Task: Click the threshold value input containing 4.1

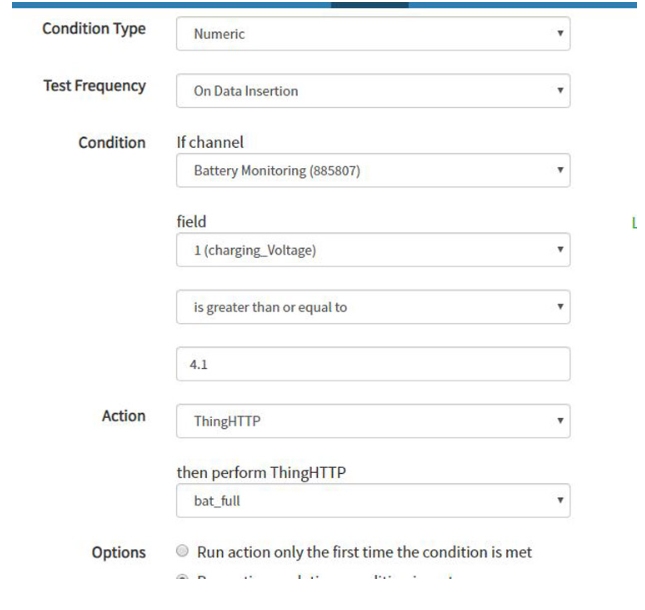Action: (x=372, y=364)
